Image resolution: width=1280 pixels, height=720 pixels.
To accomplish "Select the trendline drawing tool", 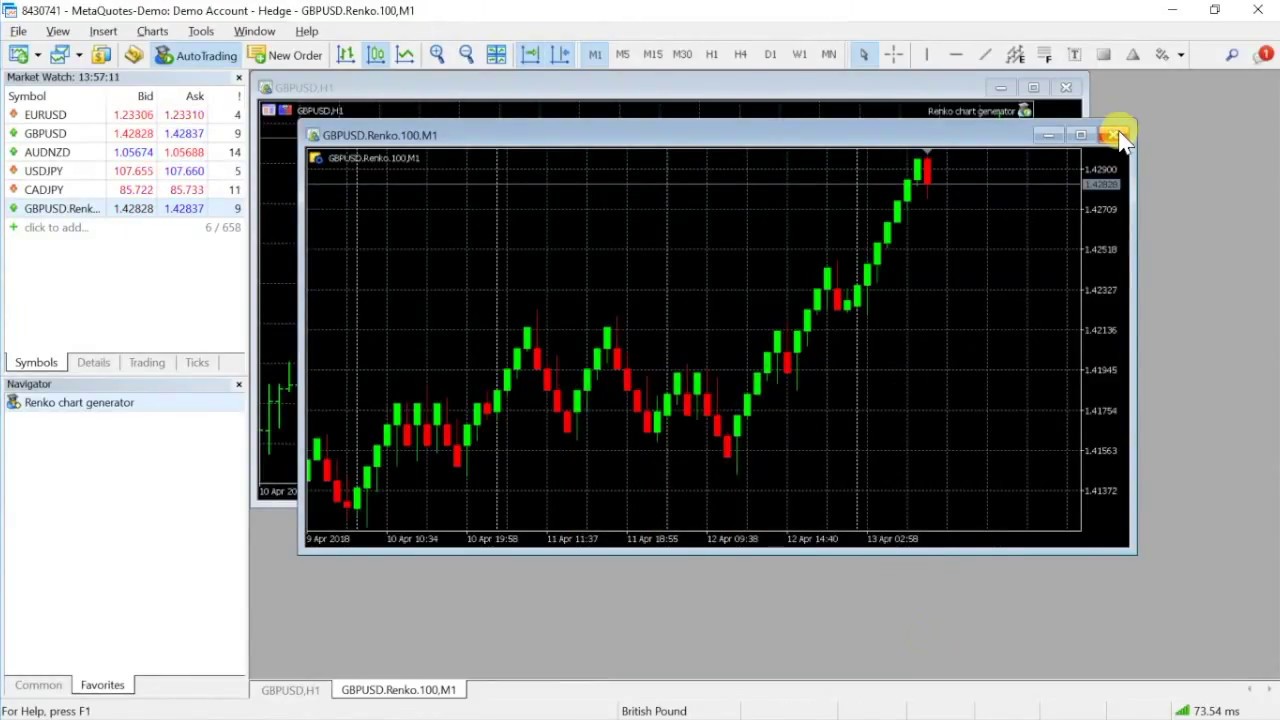I will point(985,55).
